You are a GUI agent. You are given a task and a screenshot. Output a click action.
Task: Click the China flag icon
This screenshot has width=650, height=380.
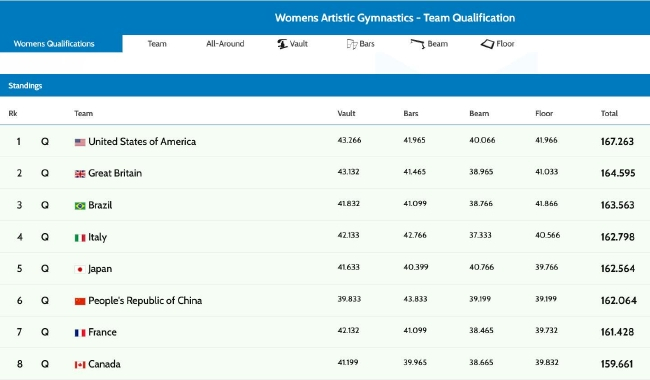tap(80, 301)
